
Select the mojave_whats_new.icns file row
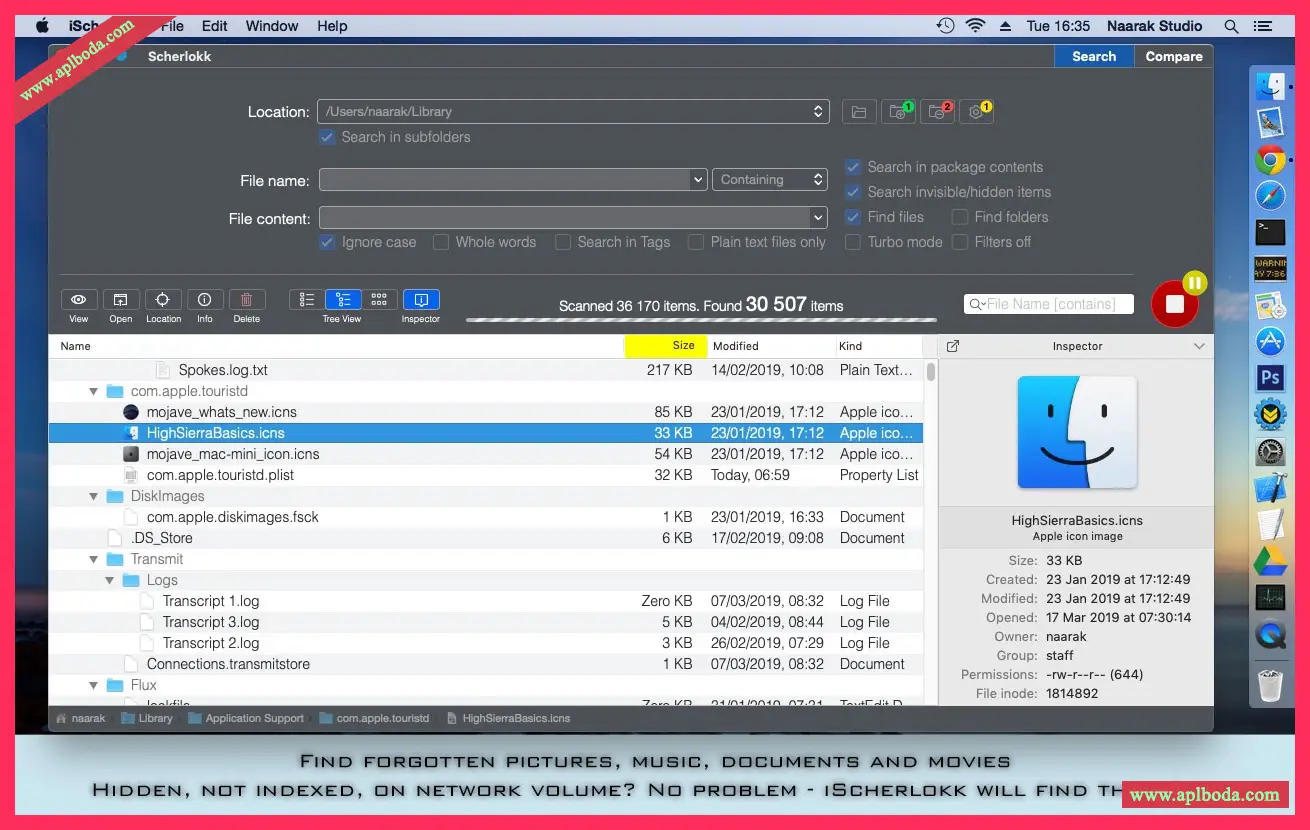221,412
